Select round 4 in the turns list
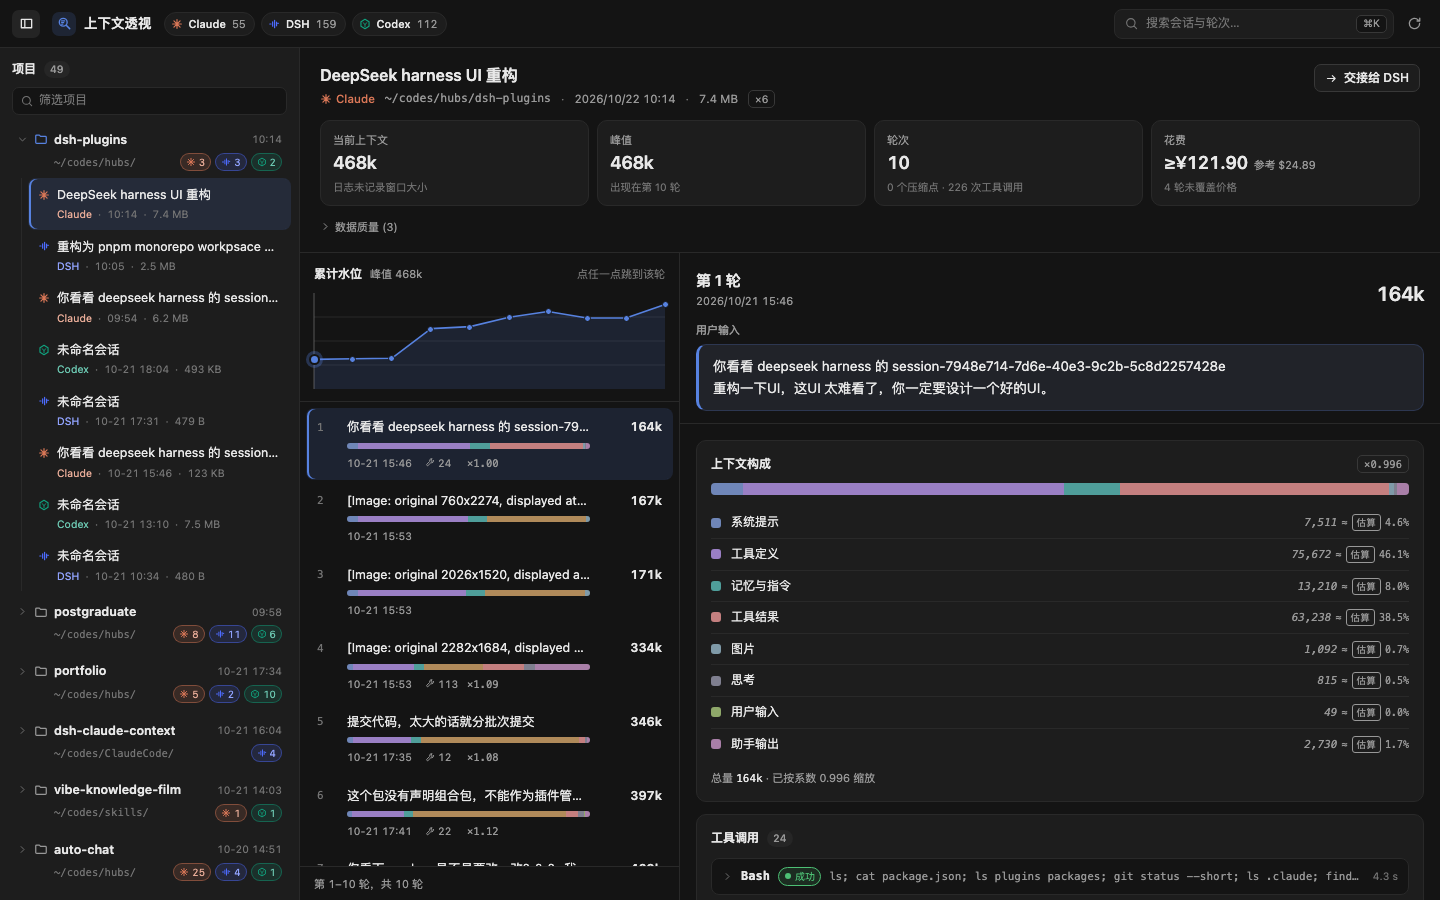 [490, 666]
